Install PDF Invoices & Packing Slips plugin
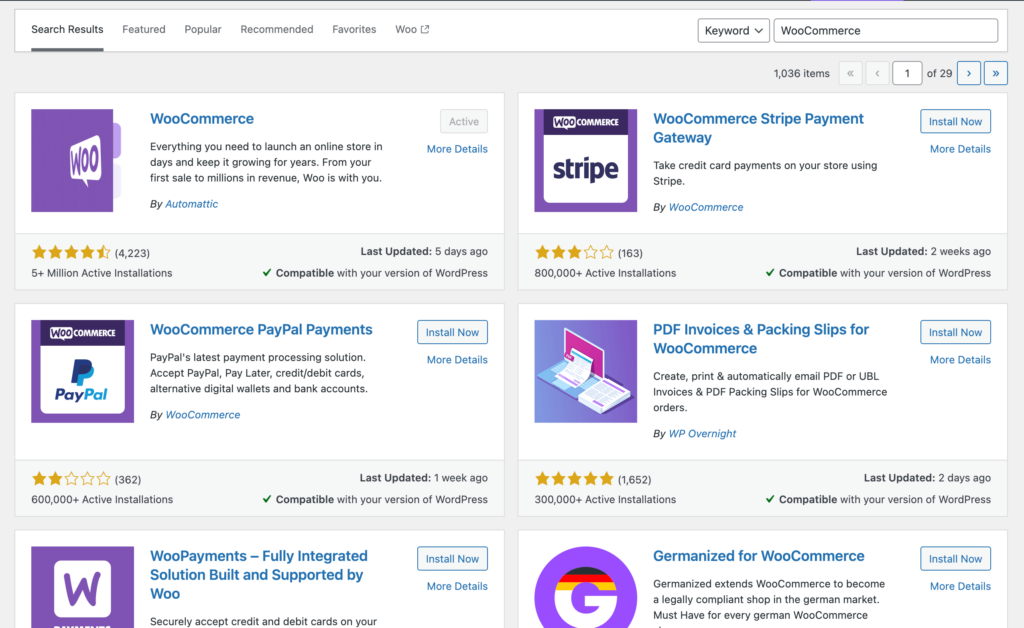This screenshot has width=1024, height=628. pos(955,332)
